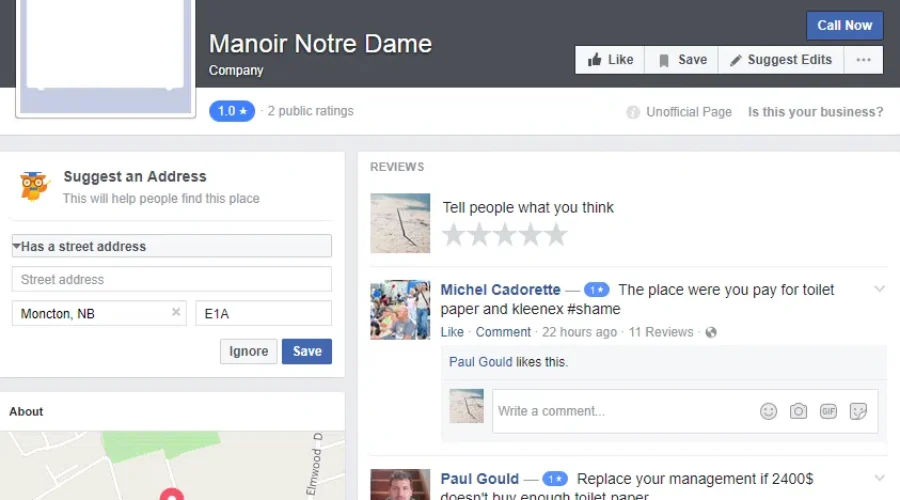
Task: Expand the 'Has a street address' dropdown
Action: click(x=171, y=246)
